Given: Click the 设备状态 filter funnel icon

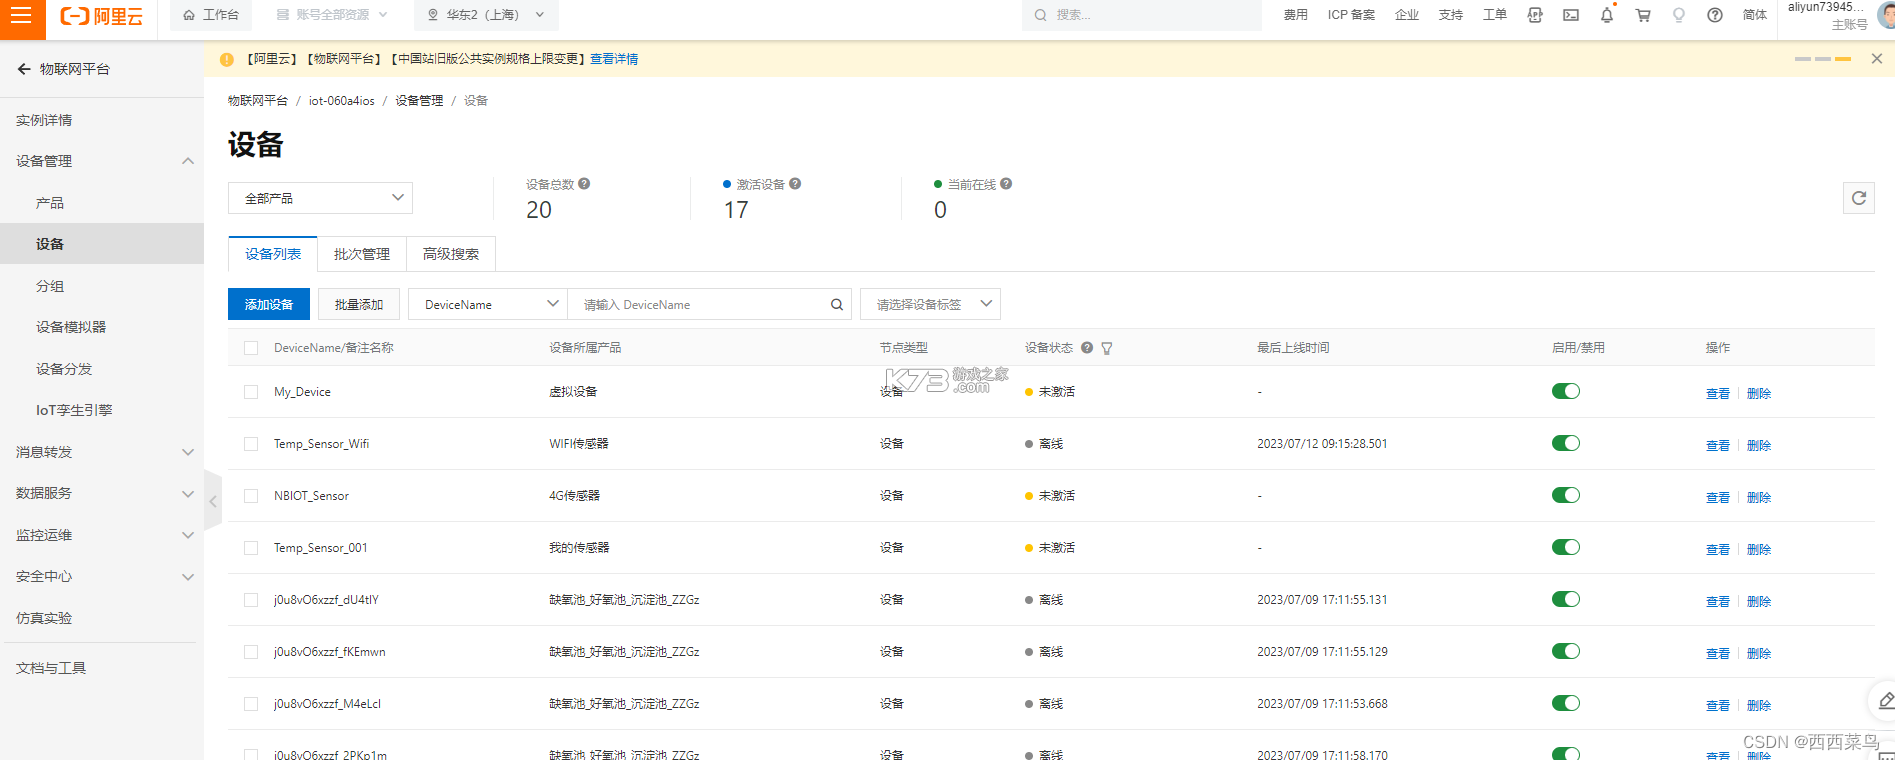Looking at the screenshot, I should pos(1107,348).
